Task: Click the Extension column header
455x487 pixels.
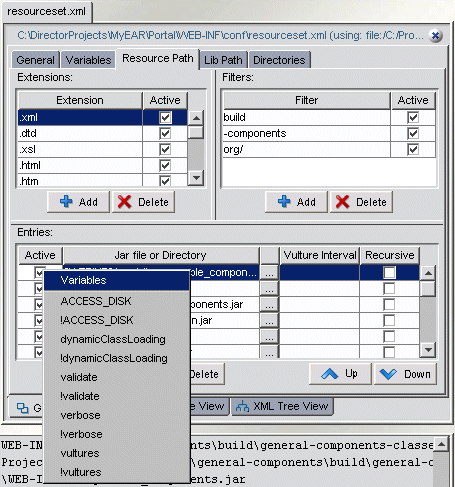Action: coord(80,100)
